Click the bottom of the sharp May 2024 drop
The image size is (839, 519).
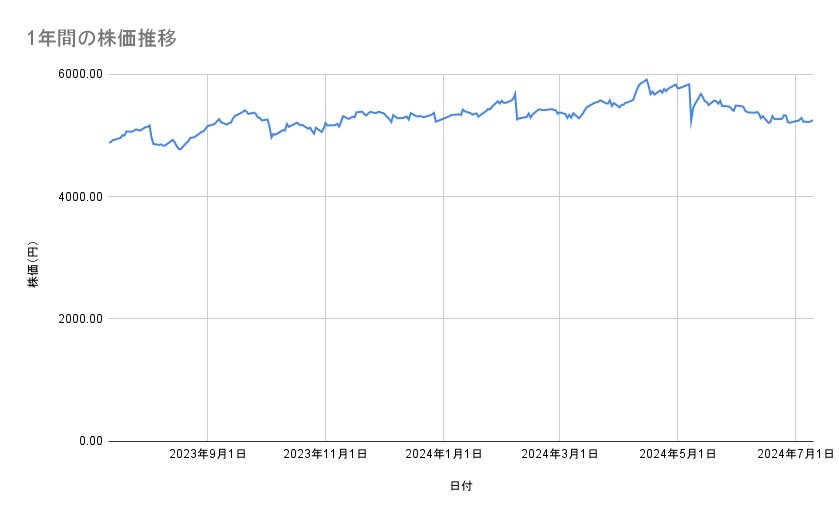pyautogui.click(x=691, y=126)
